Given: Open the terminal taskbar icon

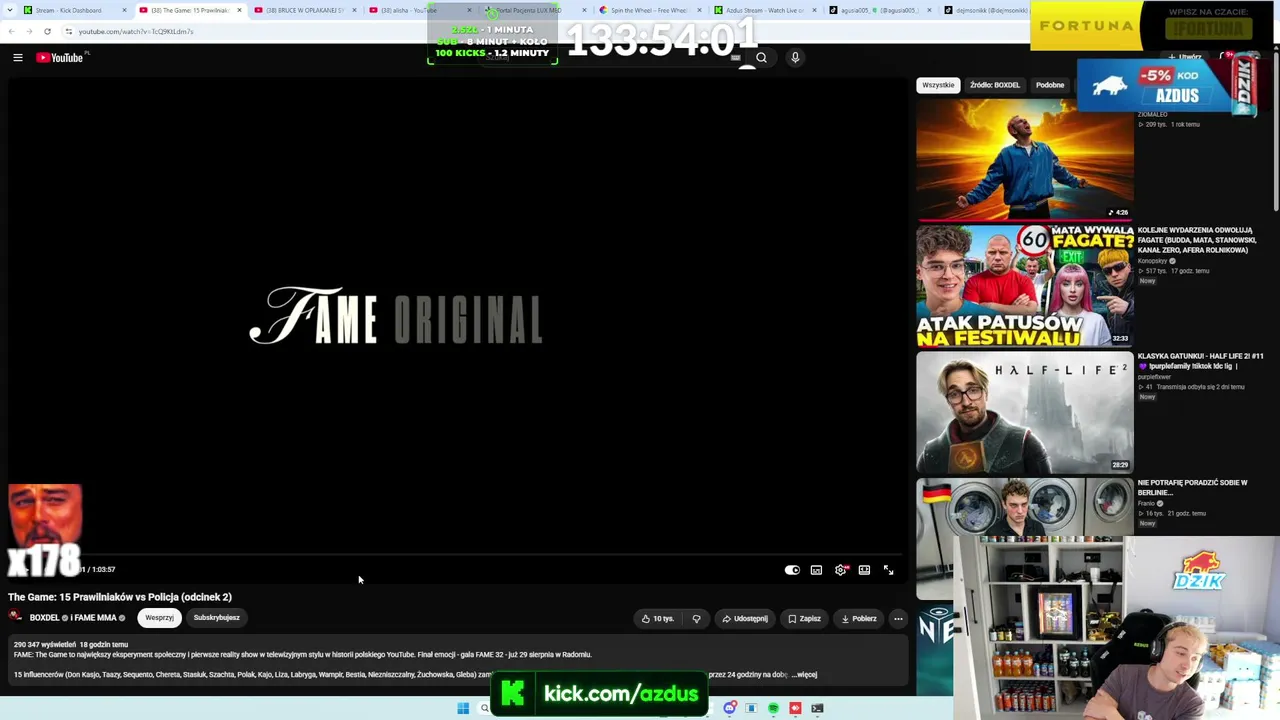Looking at the screenshot, I should pyautogui.click(x=817, y=708).
